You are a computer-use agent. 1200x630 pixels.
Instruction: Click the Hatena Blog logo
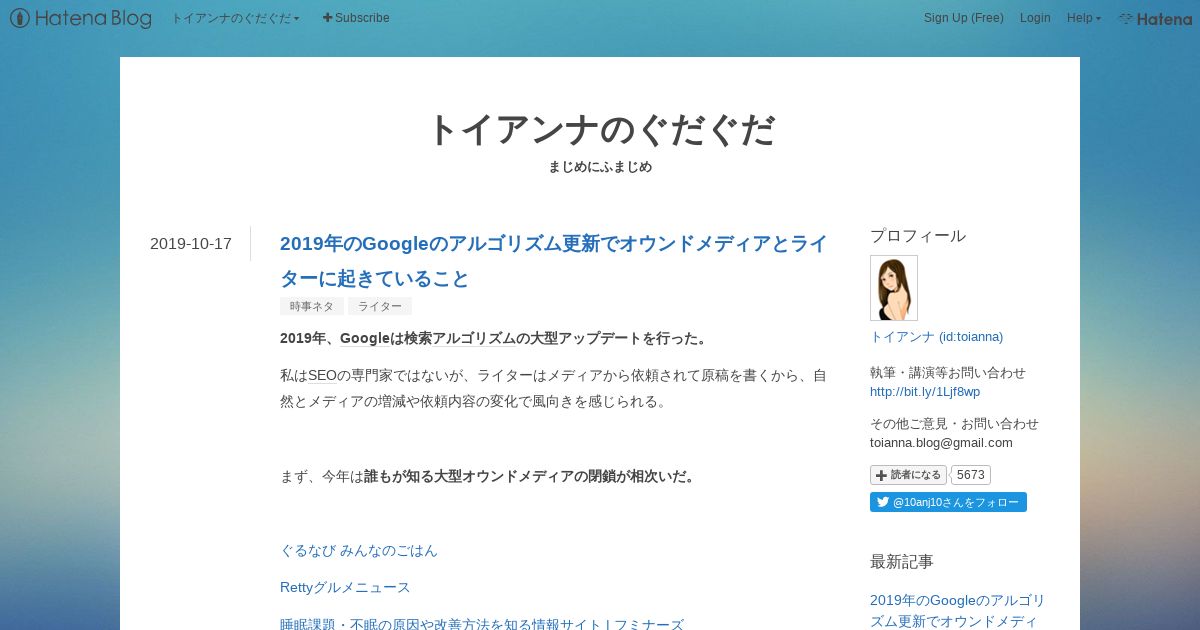[81, 18]
